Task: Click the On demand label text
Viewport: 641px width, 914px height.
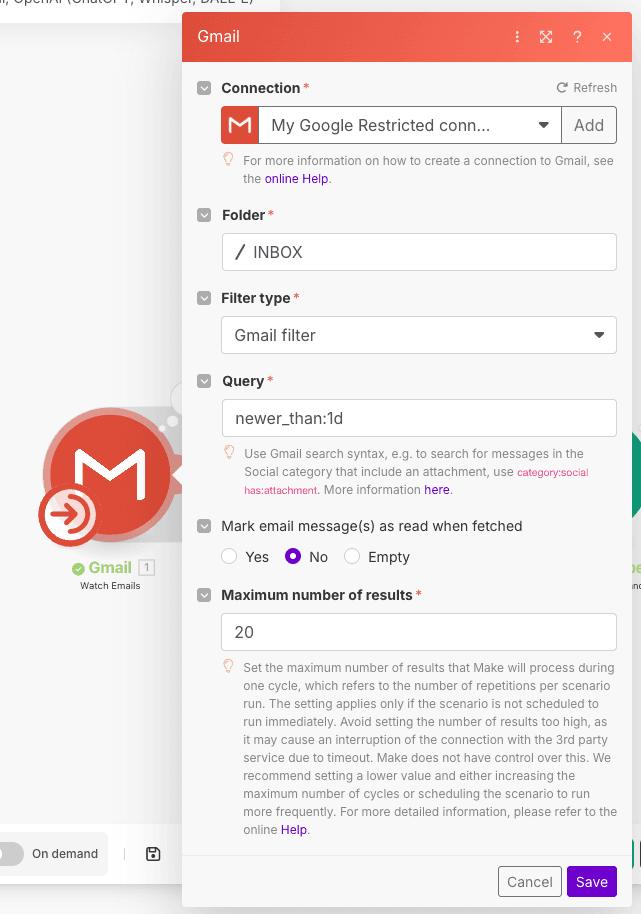Action: [x=65, y=854]
